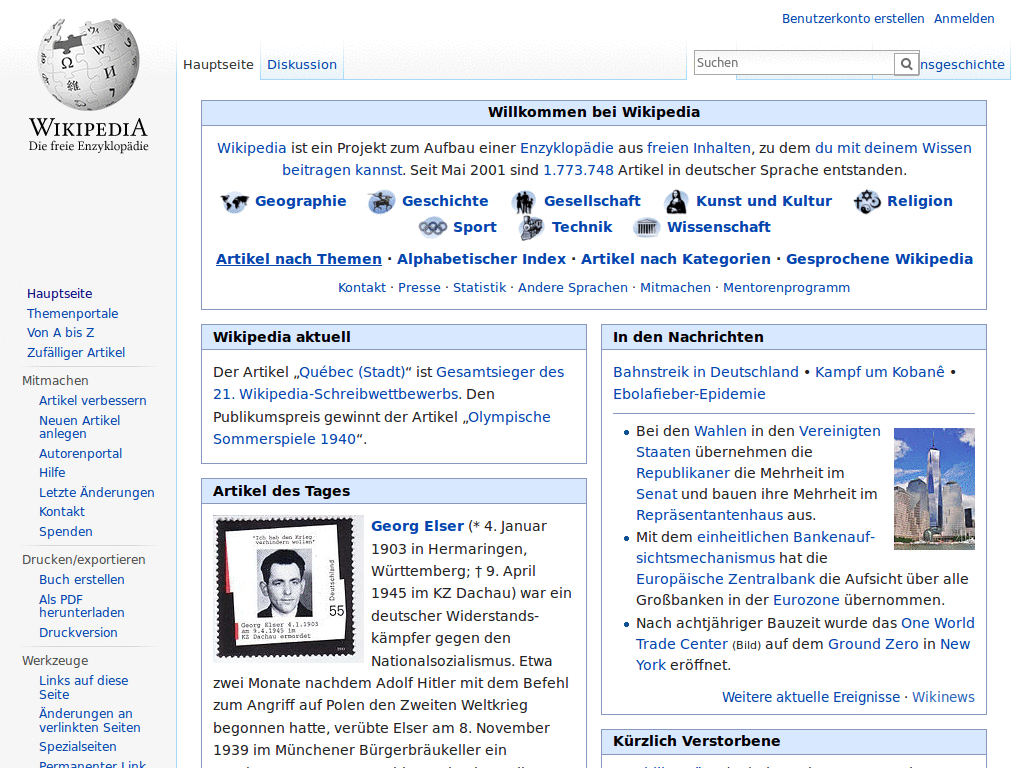Click the Geographie world map icon
The image size is (1024, 768).
[234, 202]
